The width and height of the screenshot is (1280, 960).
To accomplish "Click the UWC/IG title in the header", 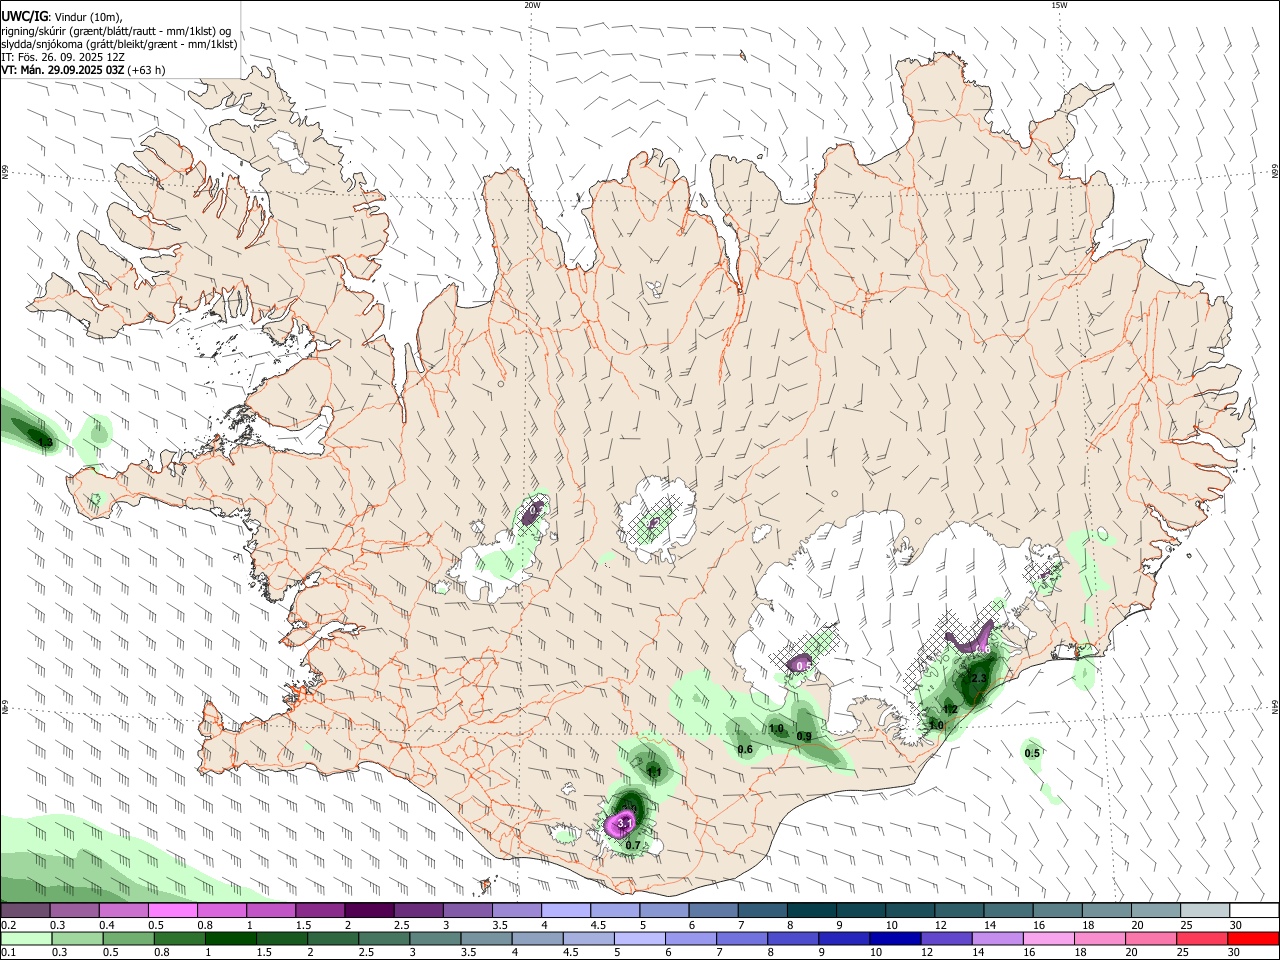I will tap(24, 16).
